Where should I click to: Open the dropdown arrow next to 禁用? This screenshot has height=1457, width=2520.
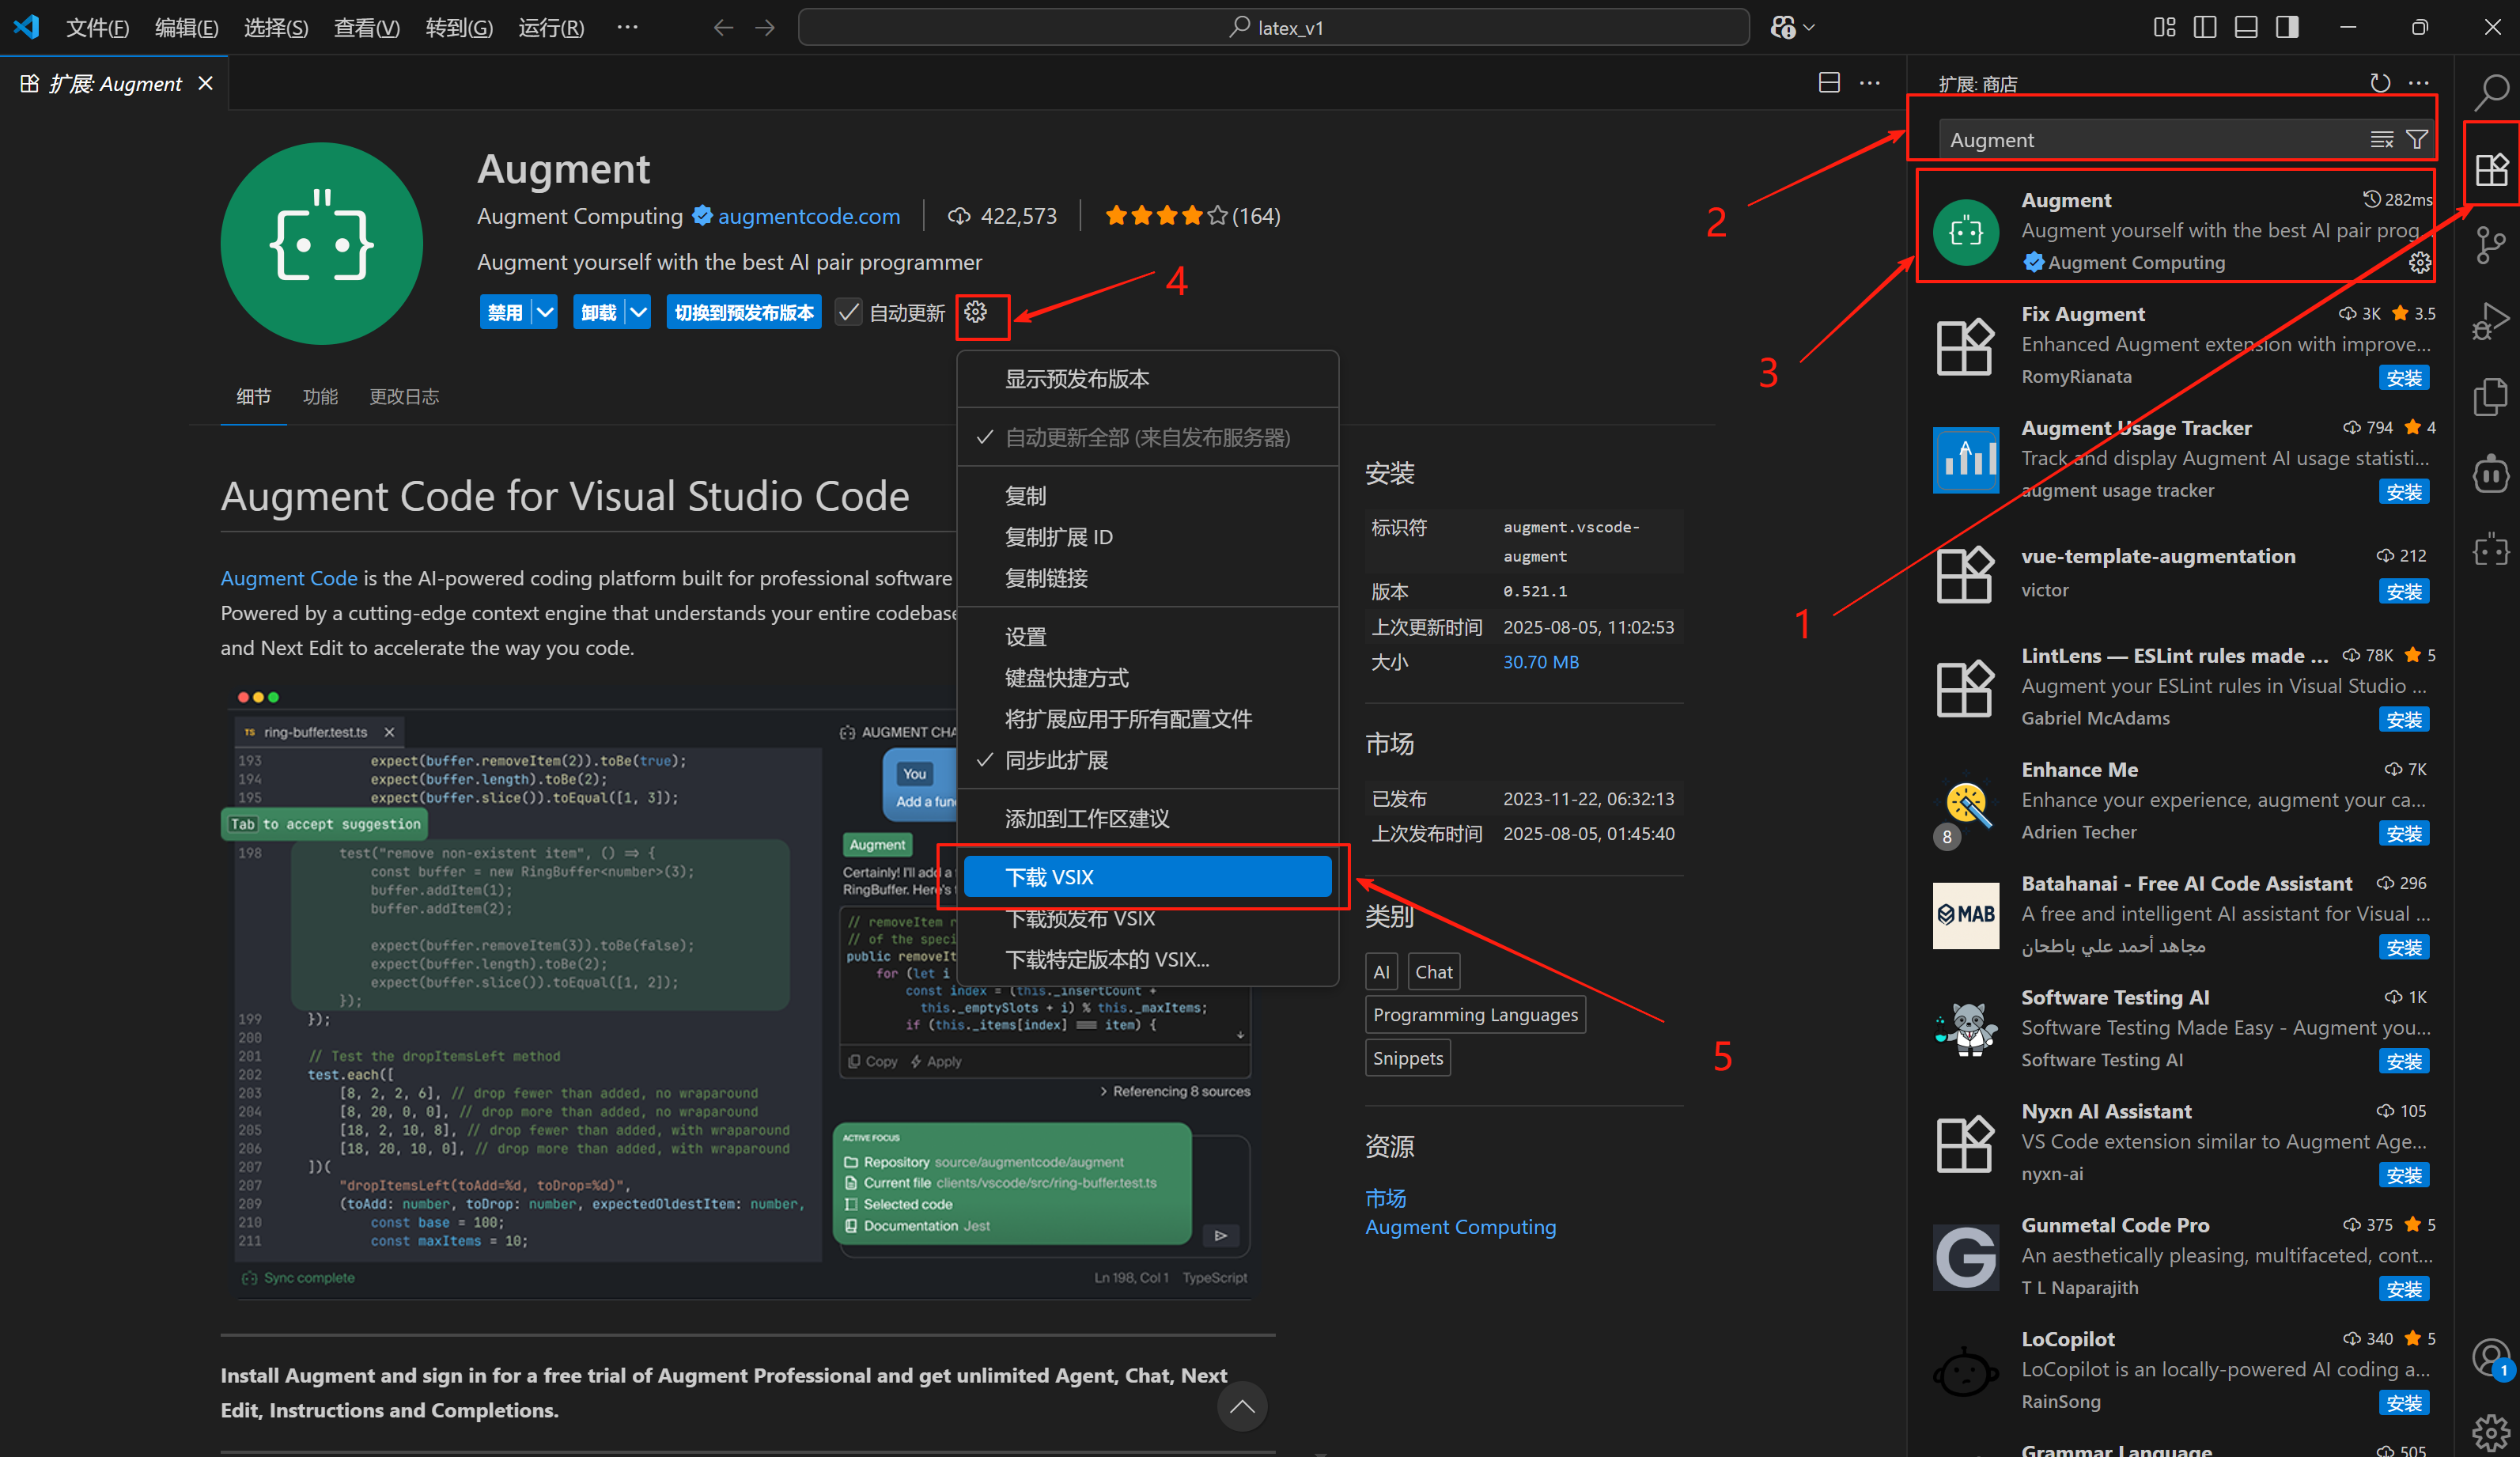(545, 312)
